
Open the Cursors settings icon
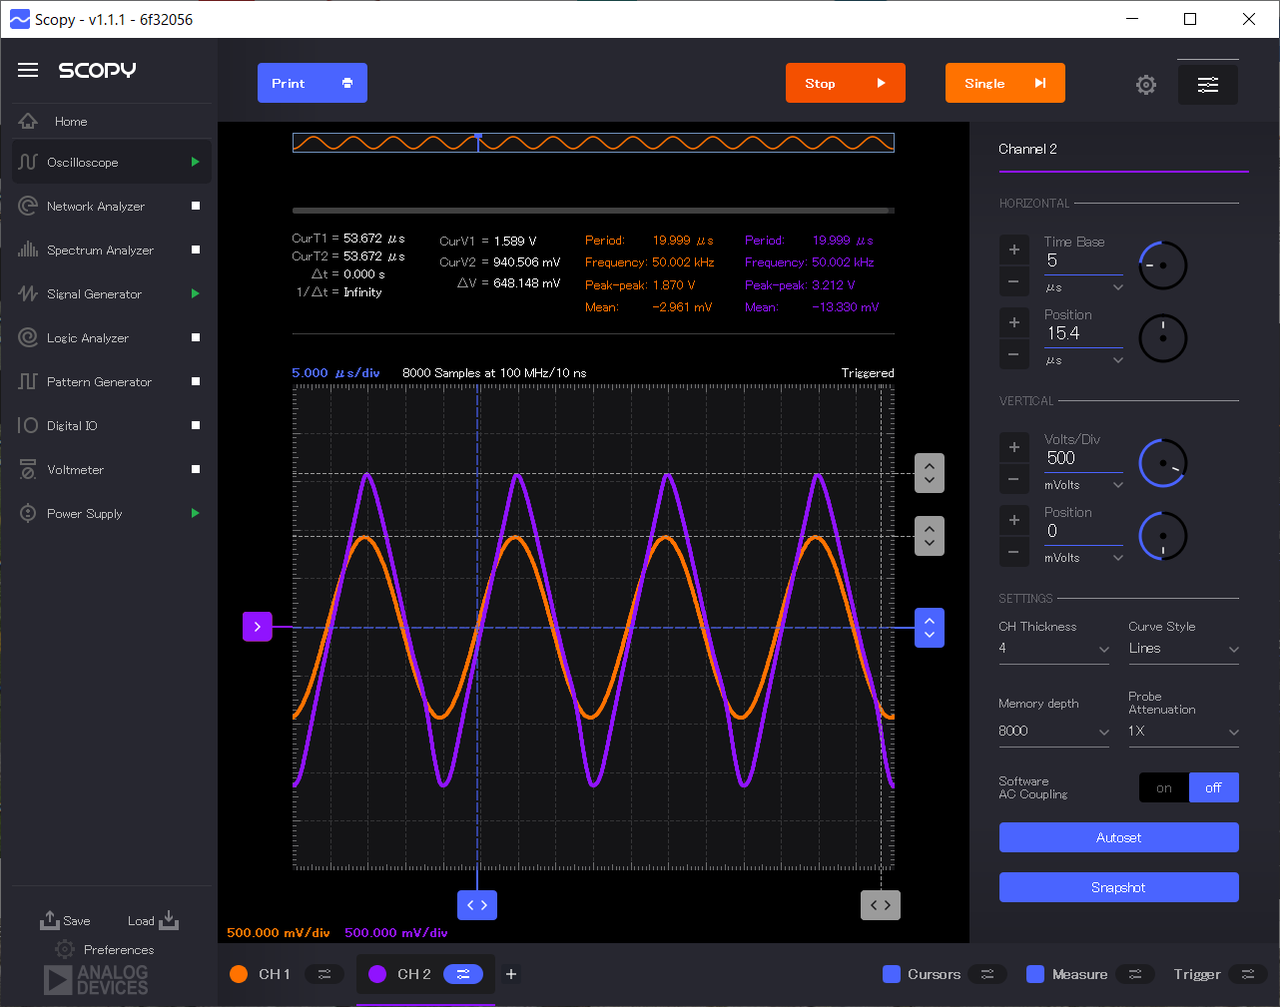(987, 974)
